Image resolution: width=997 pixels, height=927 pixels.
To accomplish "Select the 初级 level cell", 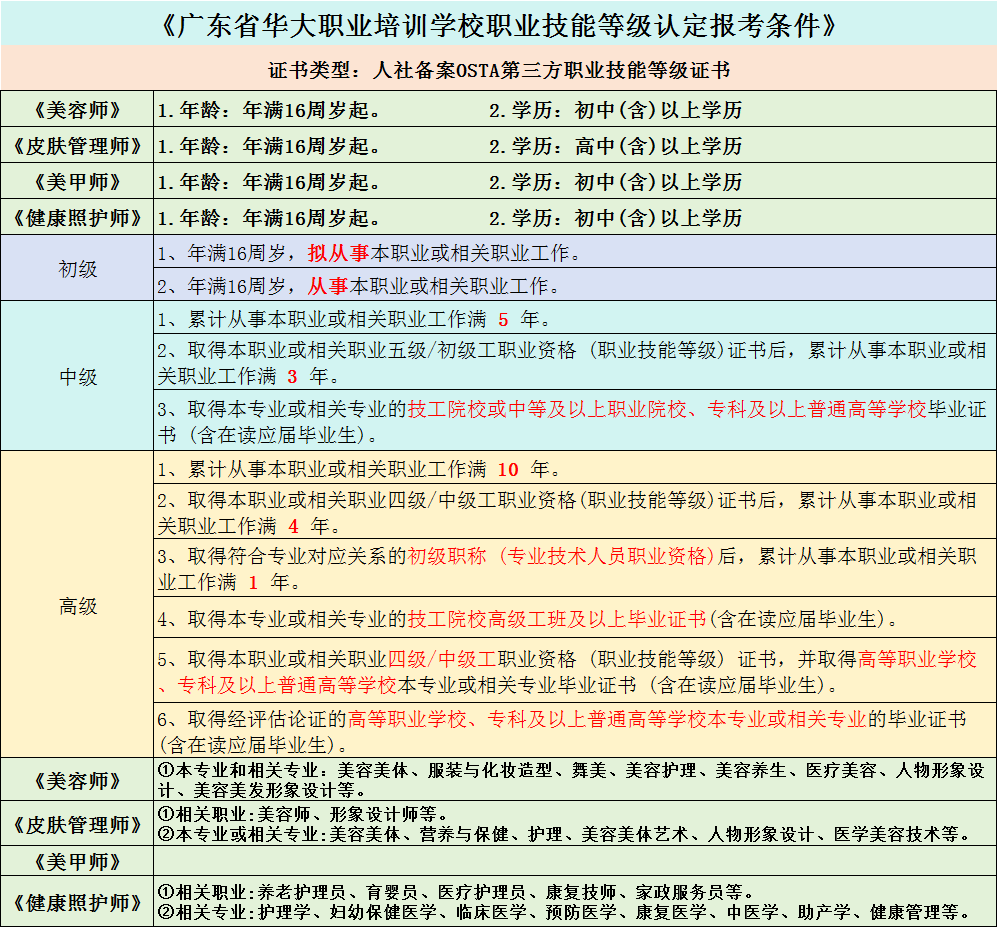I will [77, 269].
